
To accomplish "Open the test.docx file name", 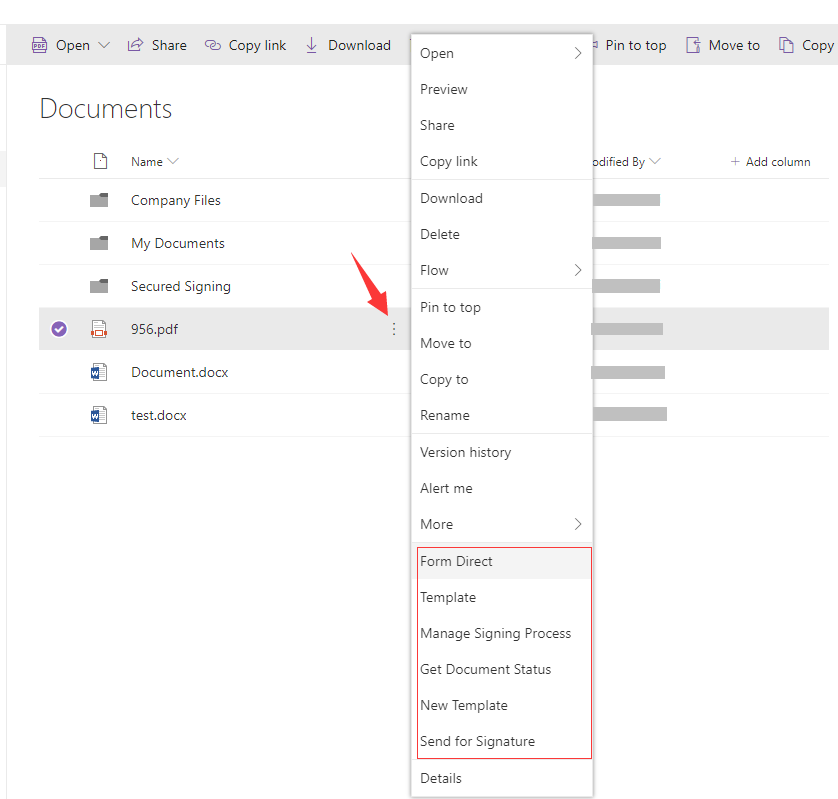I will click(159, 415).
